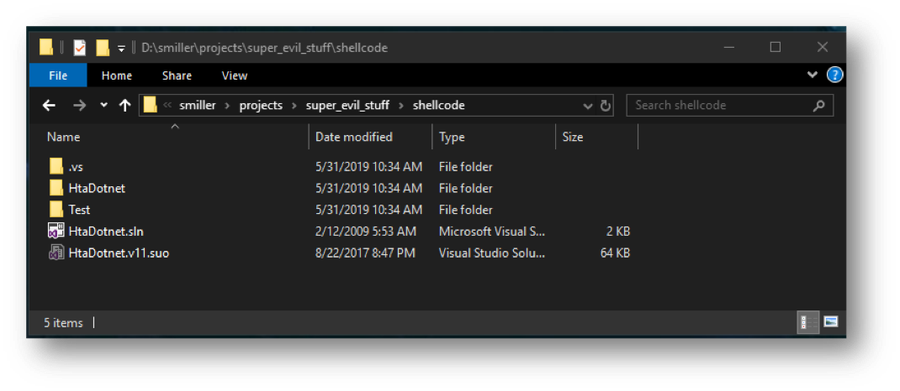Image resolution: width=900 pixels, height=391 pixels.
Task: Expand hidden breadcrumb path chevrons
Action: pos(168,106)
